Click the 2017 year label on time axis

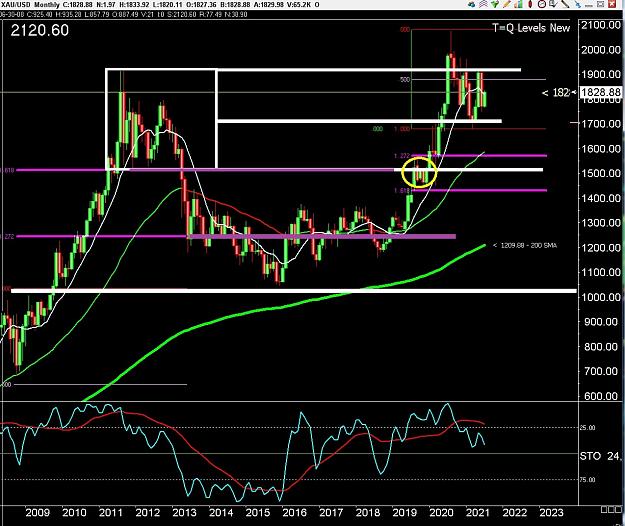pos(331,512)
